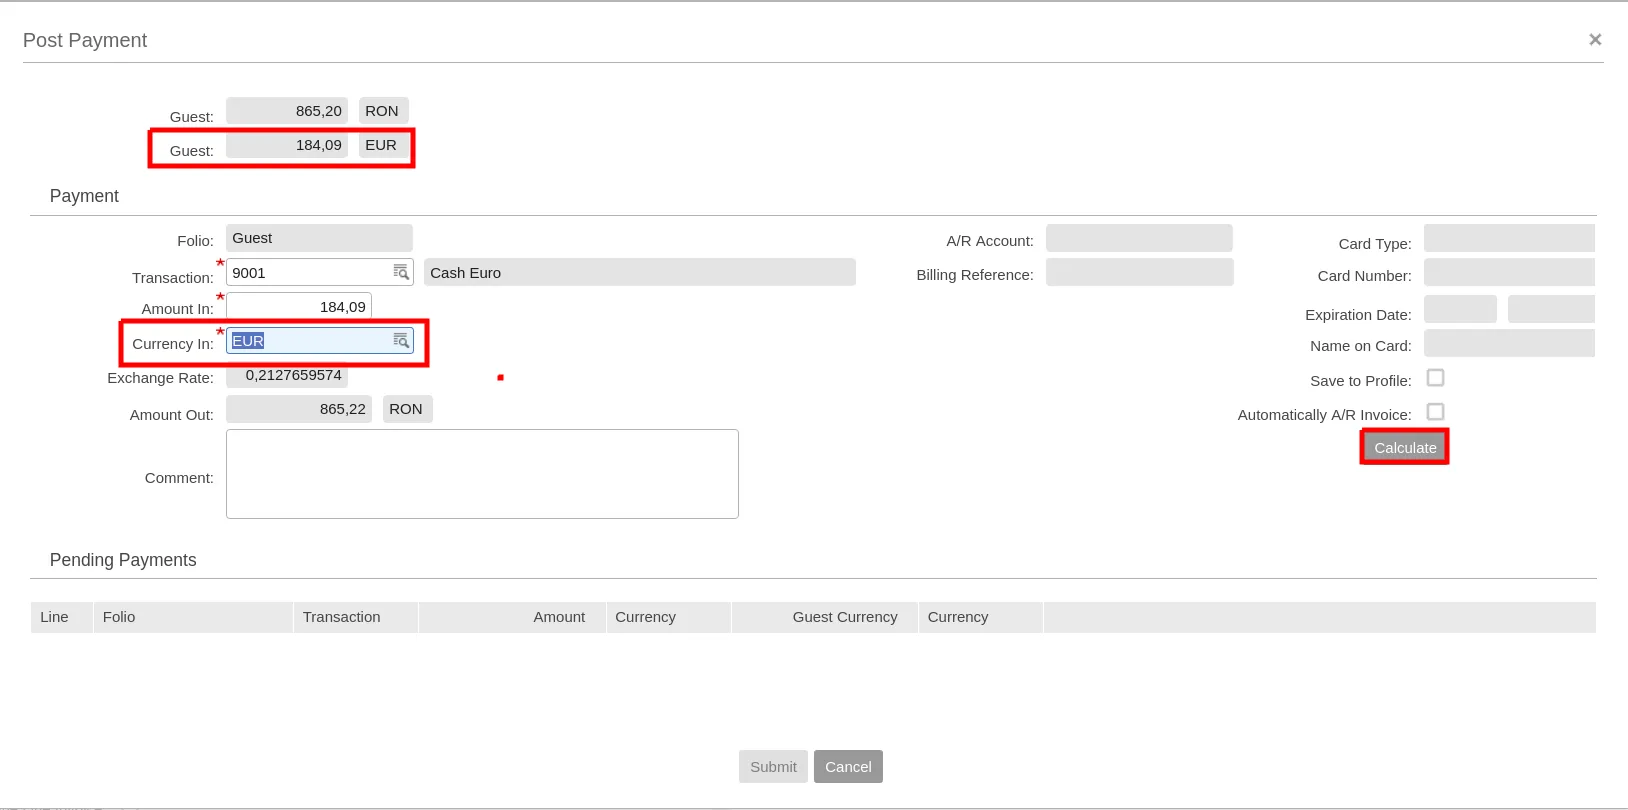Click inside the Comment text area
This screenshot has width=1628, height=810.
coord(482,474)
